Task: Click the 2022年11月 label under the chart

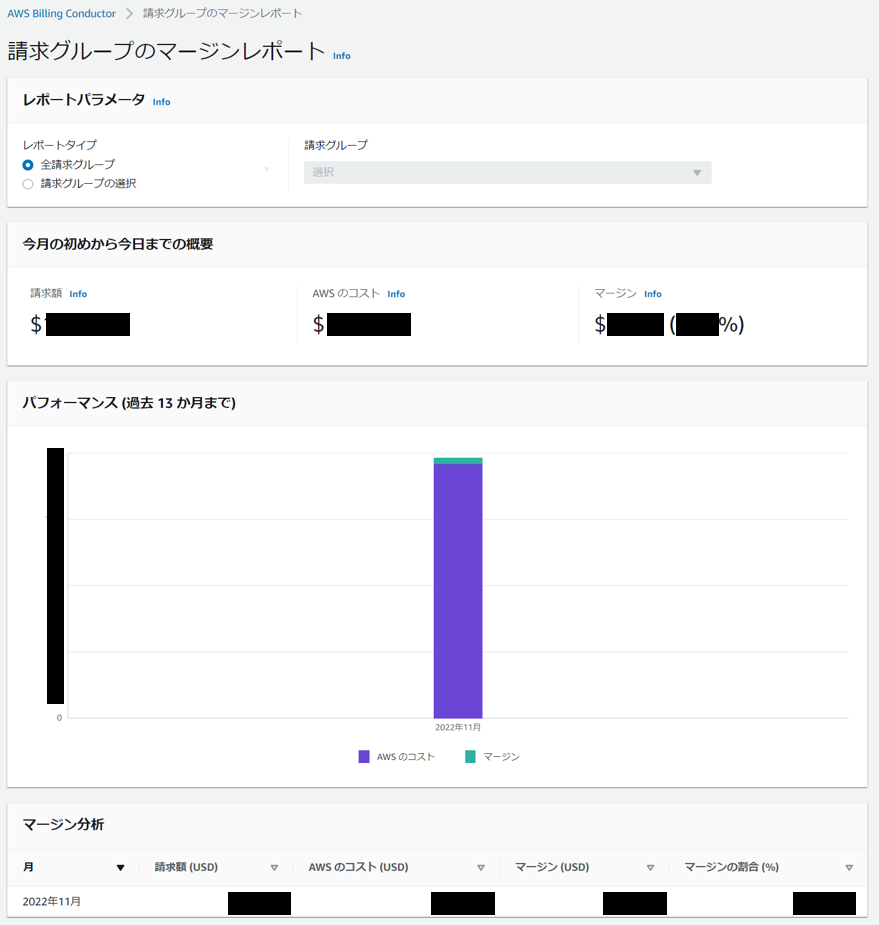Action: pos(457,727)
